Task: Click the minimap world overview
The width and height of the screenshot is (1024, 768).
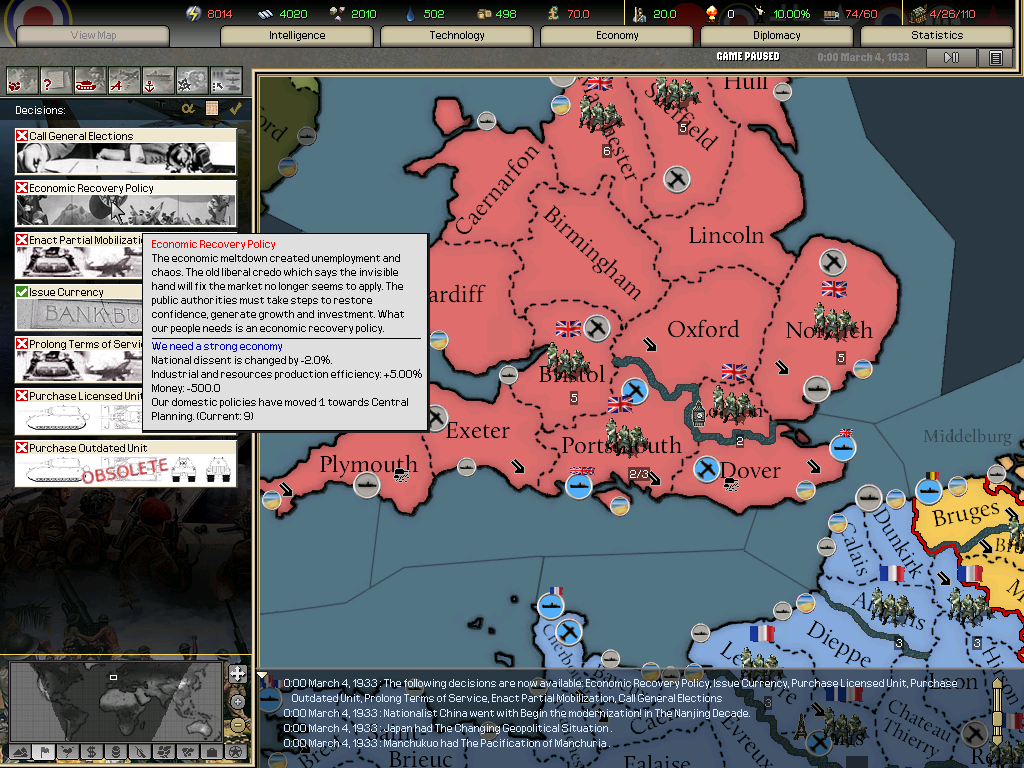Action: pyautogui.click(x=118, y=700)
